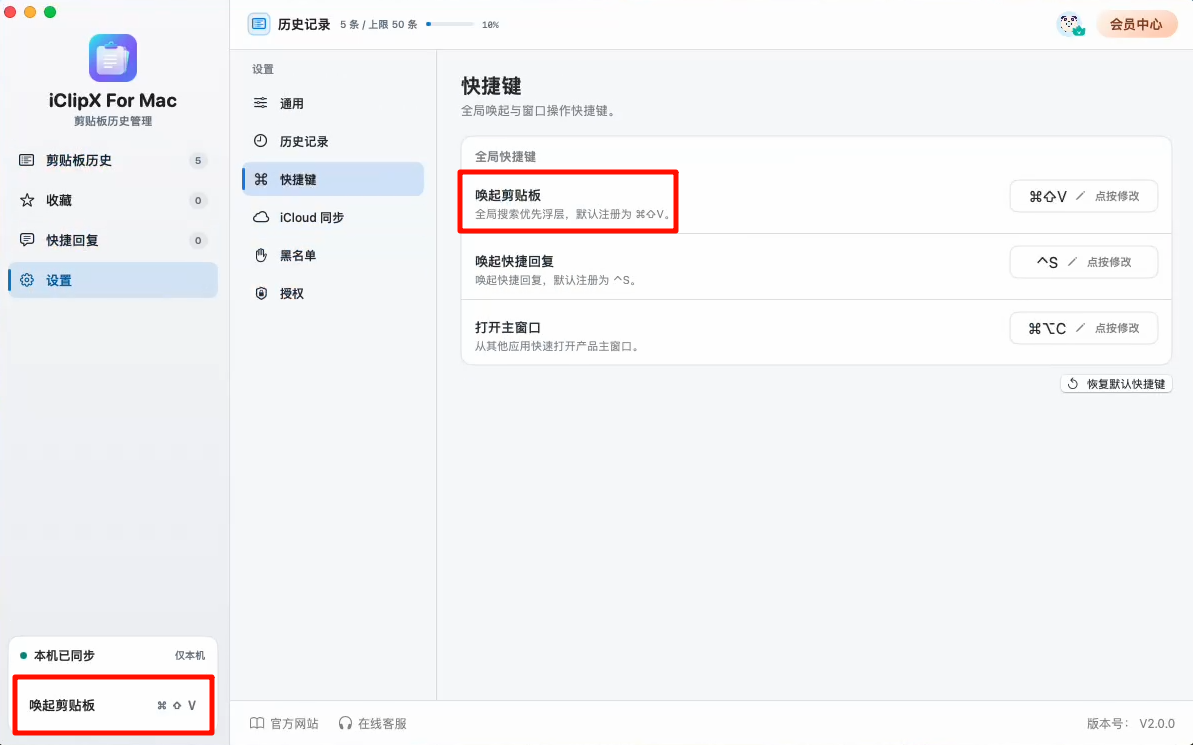This screenshot has width=1193, height=745.
Task: Click the 唤起快捷回复 row title
Action: coord(514,261)
